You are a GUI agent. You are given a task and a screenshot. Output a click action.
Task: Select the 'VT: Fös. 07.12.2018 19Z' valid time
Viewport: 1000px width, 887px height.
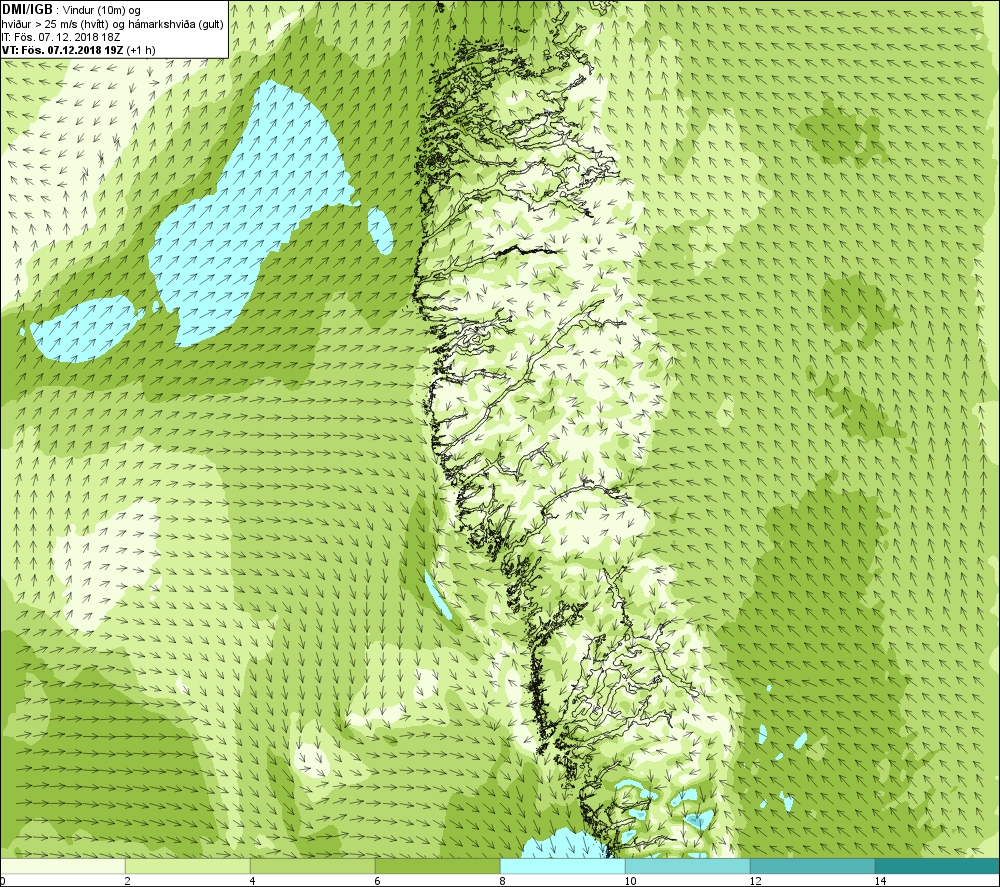62,50
